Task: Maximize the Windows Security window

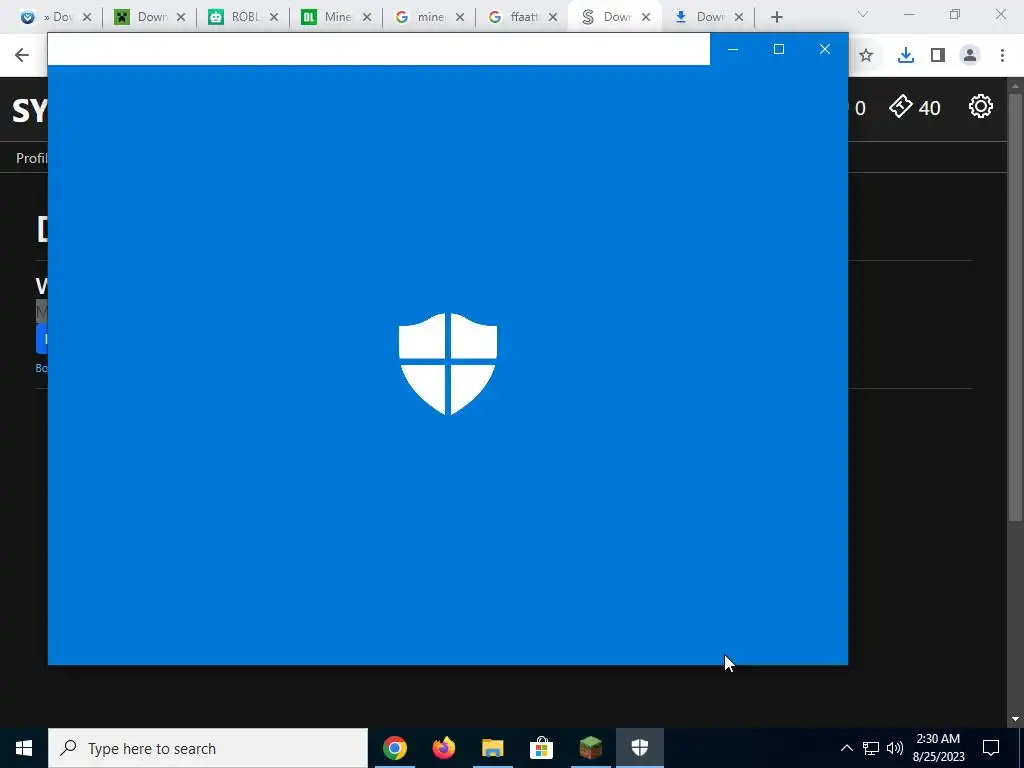Action: point(778,49)
